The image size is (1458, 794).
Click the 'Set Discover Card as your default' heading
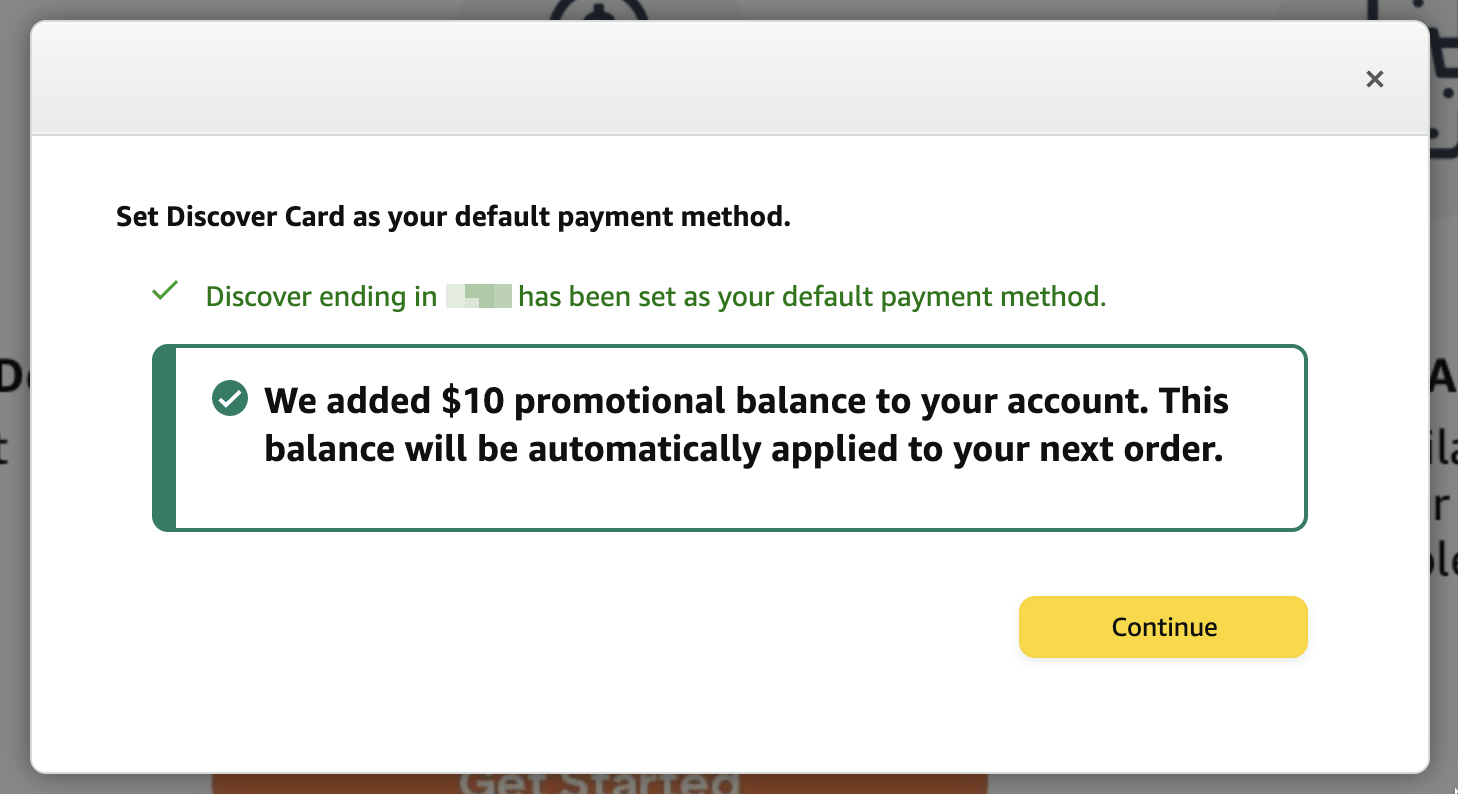pos(453,217)
